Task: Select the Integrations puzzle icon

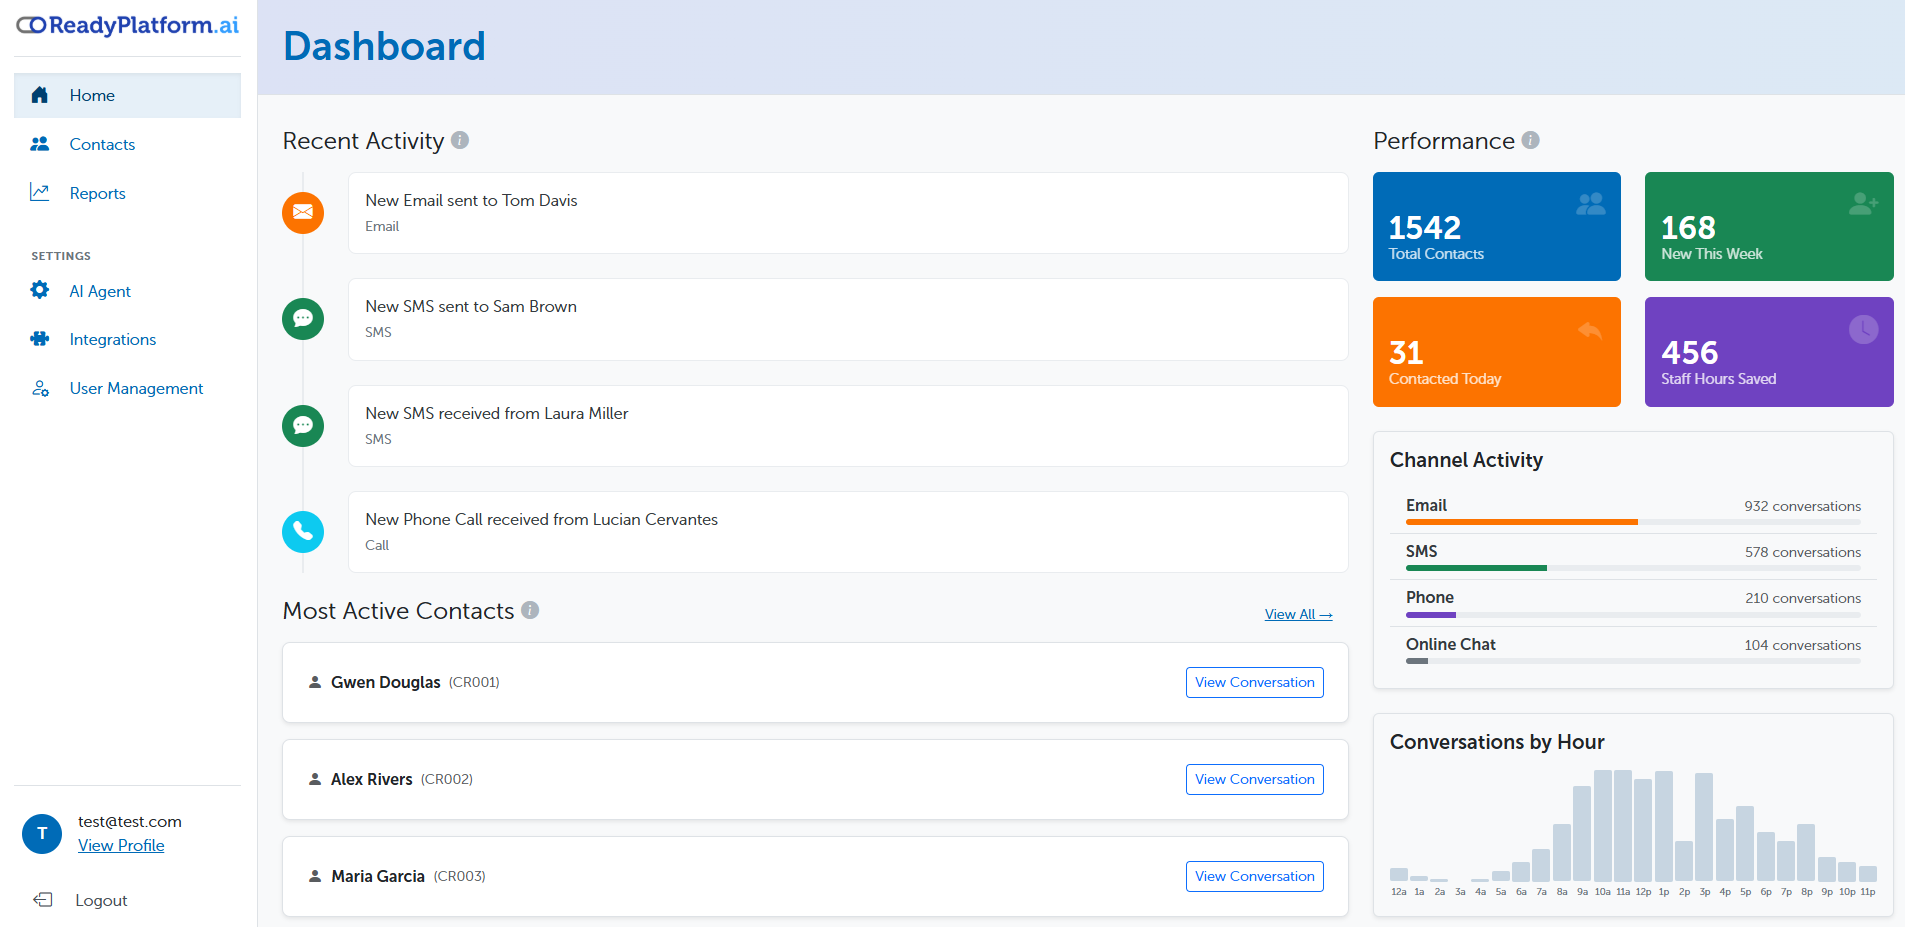Action: tap(40, 339)
